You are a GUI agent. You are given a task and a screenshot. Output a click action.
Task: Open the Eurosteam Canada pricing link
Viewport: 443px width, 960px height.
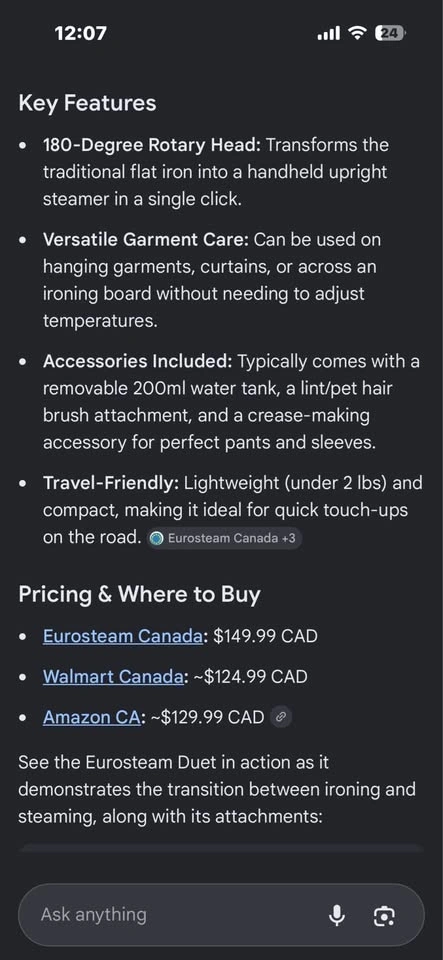[x=122, y=636]
